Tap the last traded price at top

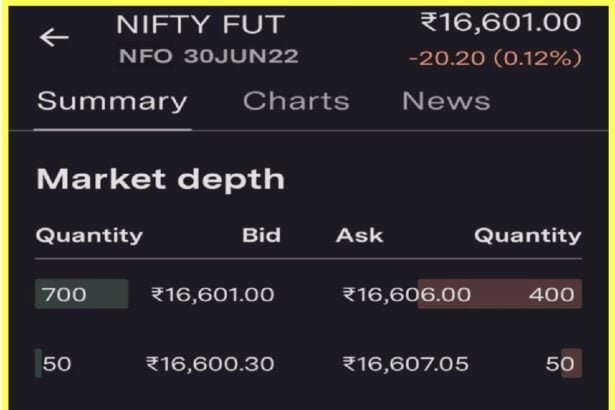[500, 22]
